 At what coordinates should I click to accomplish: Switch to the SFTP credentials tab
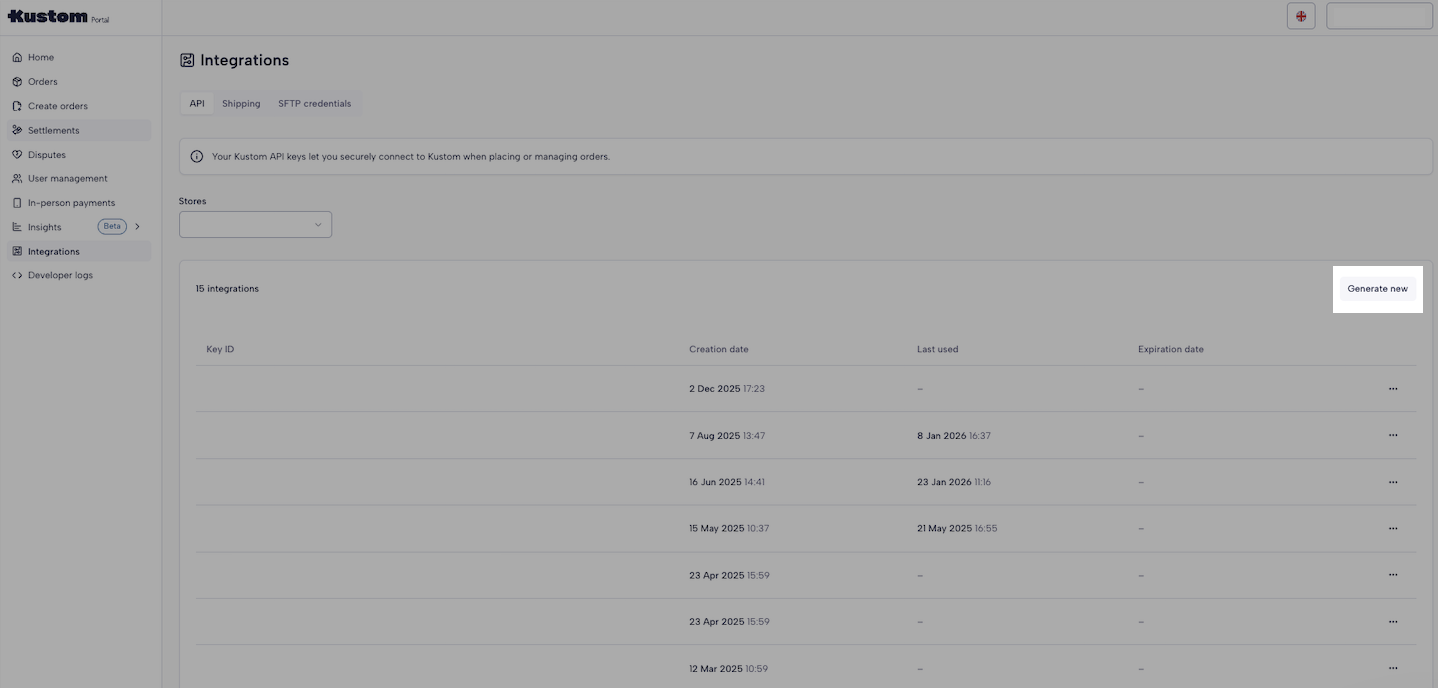pos(314,104)
